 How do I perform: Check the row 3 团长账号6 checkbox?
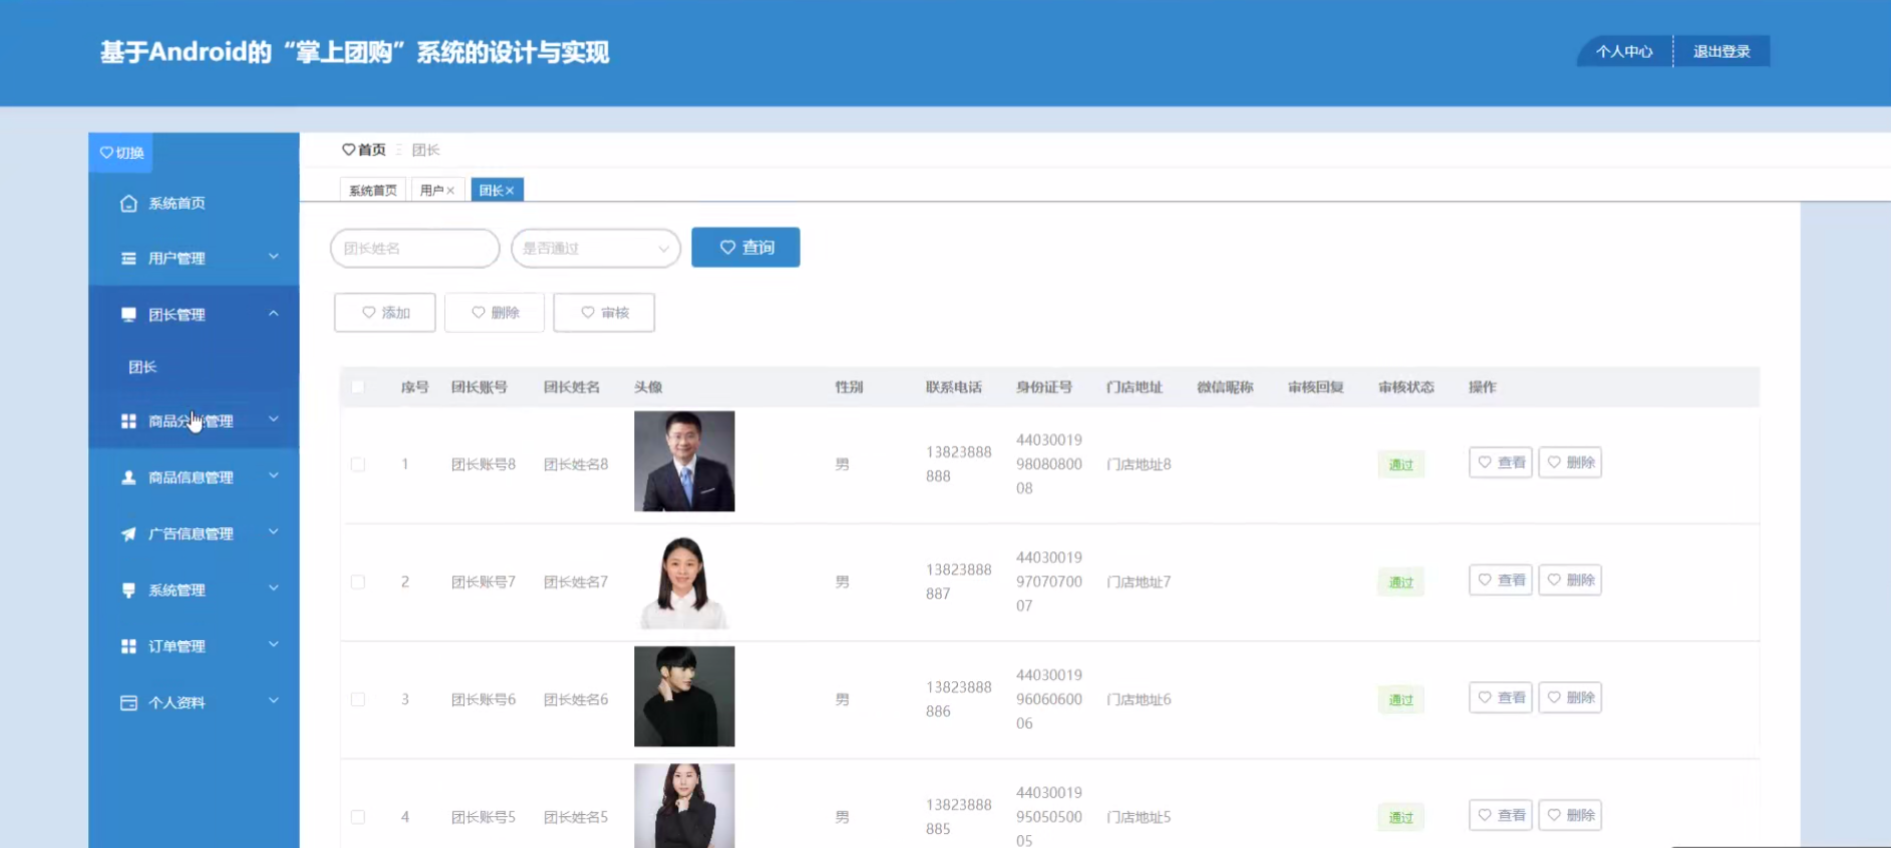(x=358, y=699)
